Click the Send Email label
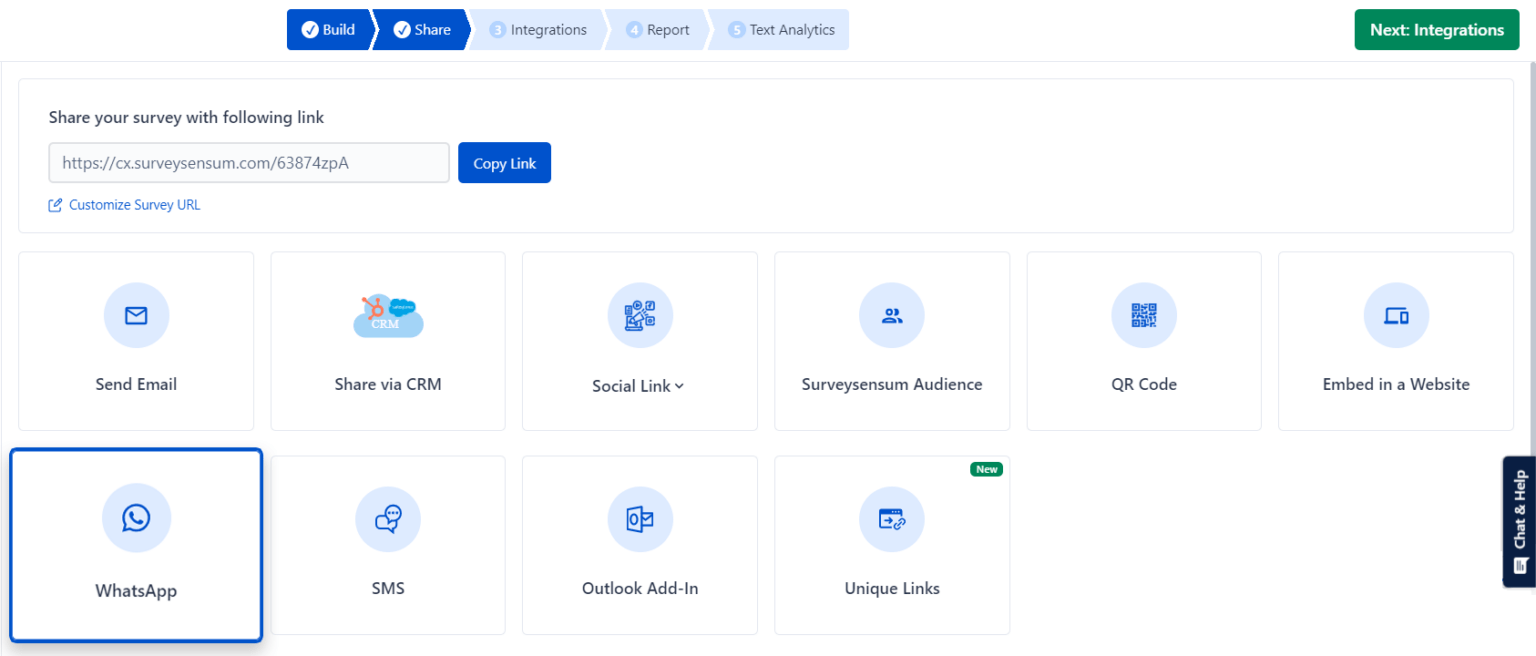This screenshot has height=656, width=1536. coord(136,384)
